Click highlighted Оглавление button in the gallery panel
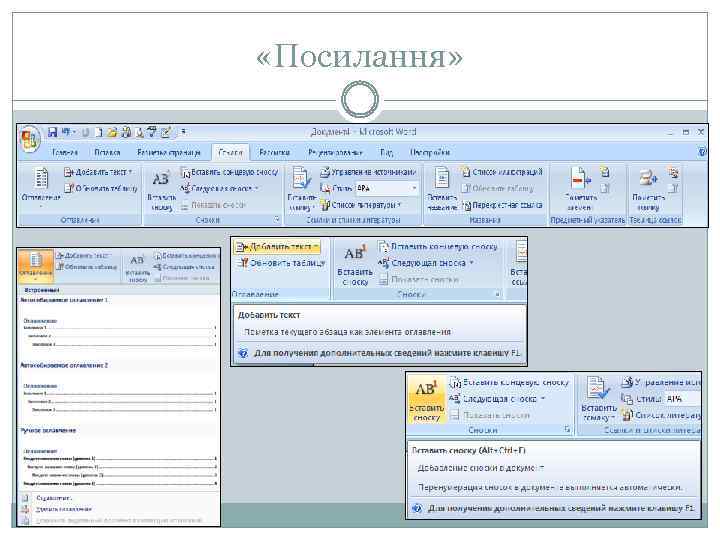 click(36, 265)
